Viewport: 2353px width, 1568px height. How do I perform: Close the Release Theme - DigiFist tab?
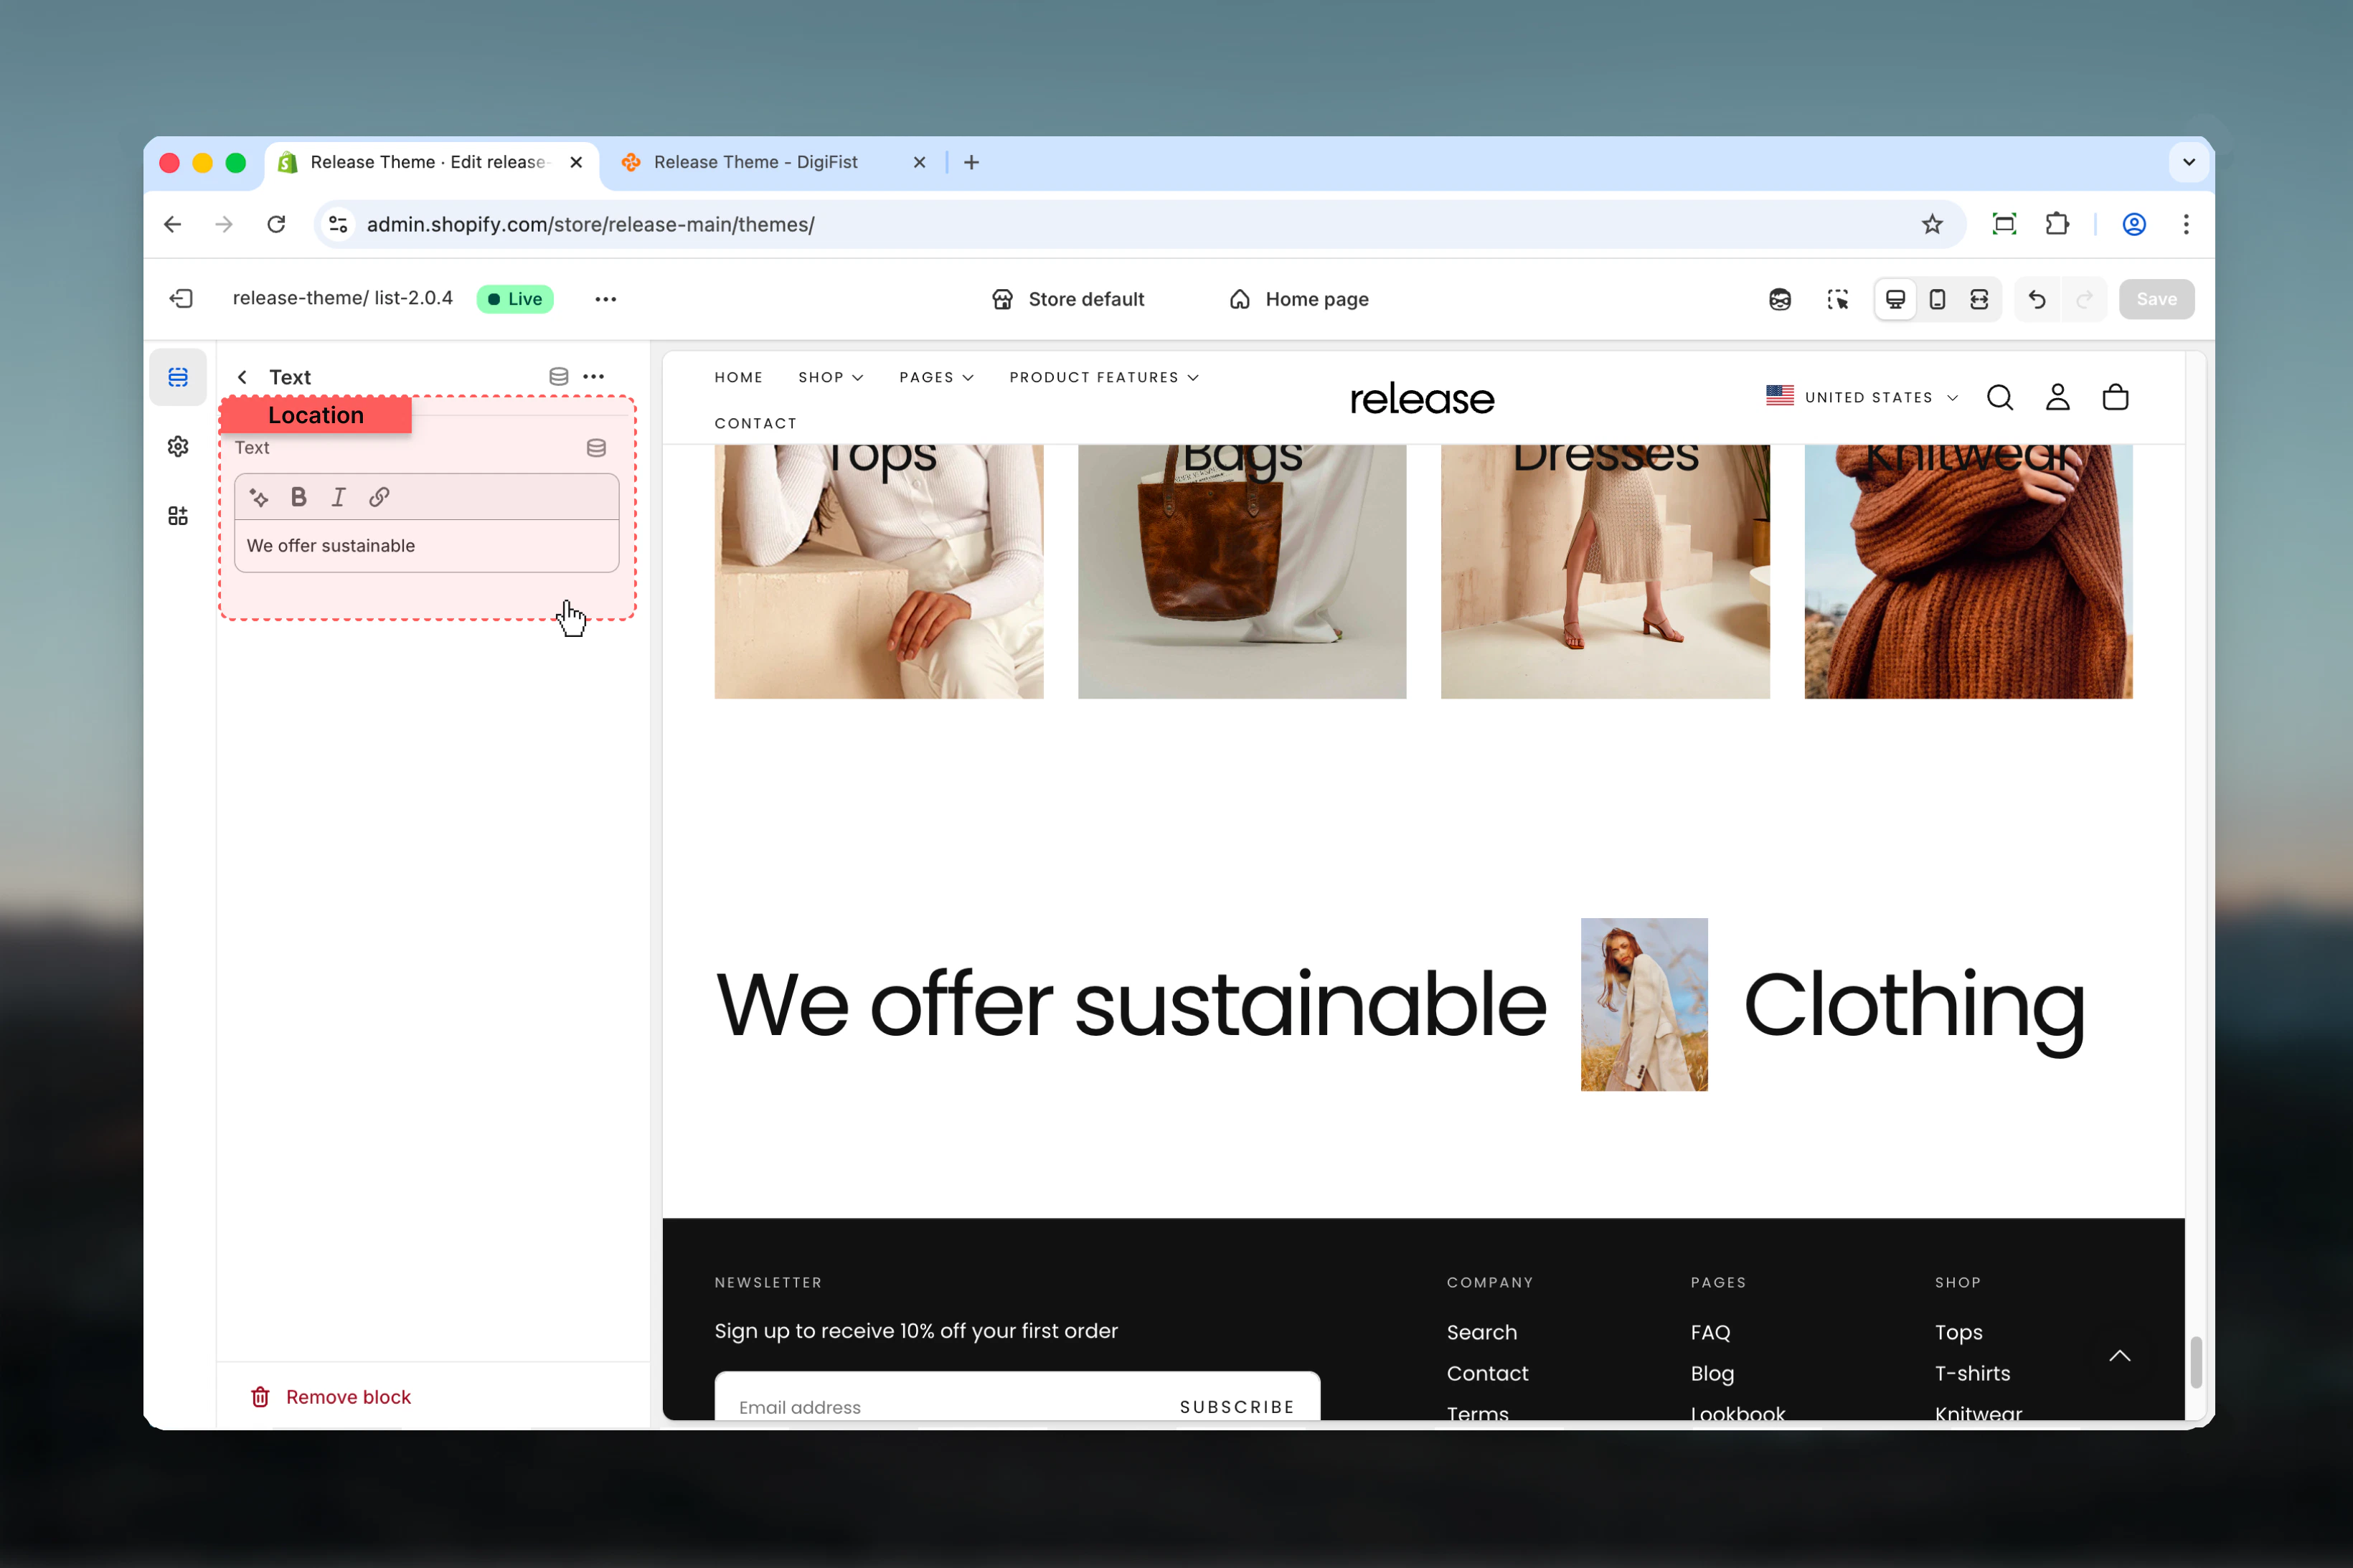coord(919,162)
